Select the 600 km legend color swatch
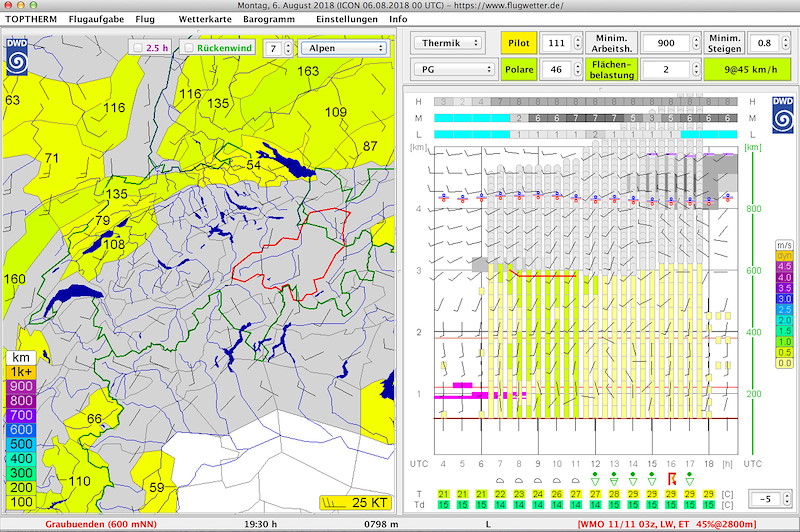Screen dimensions: 800x532 [21, 429]
